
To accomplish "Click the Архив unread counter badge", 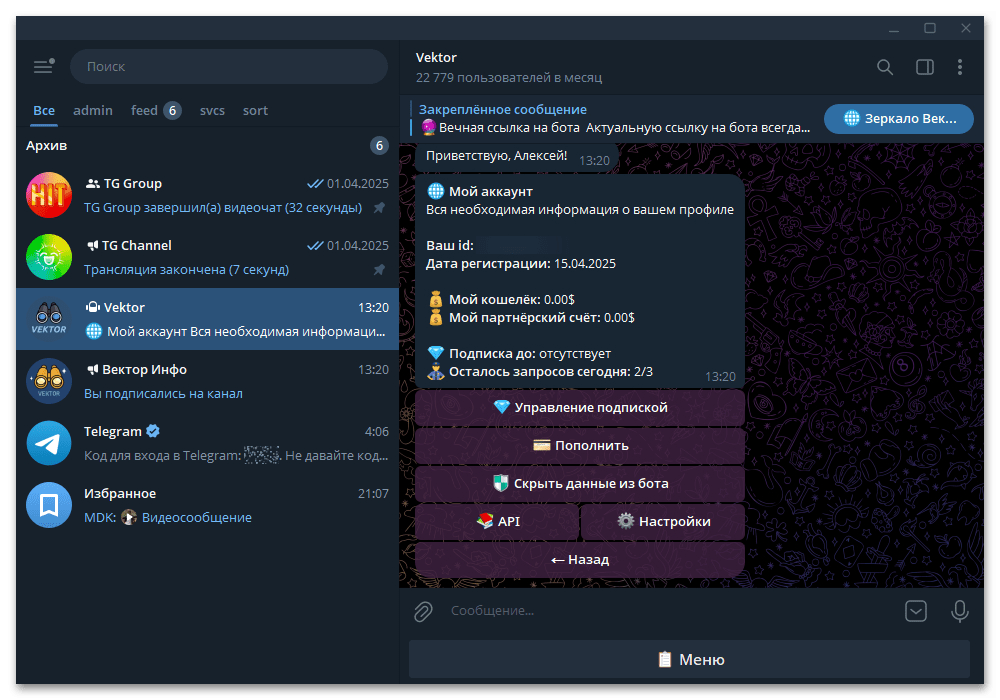I will pos(379,145).
